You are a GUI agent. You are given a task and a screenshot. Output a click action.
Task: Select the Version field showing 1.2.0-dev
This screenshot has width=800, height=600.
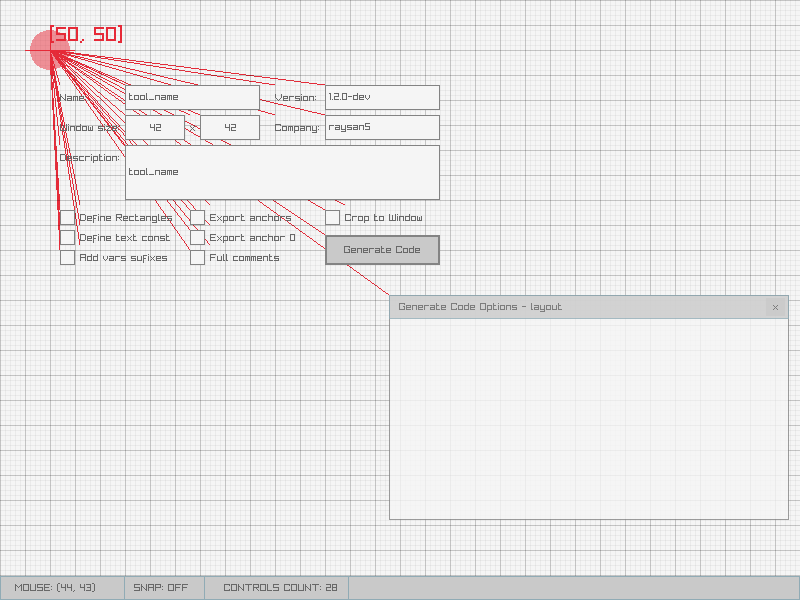click(x=382, y=98)
